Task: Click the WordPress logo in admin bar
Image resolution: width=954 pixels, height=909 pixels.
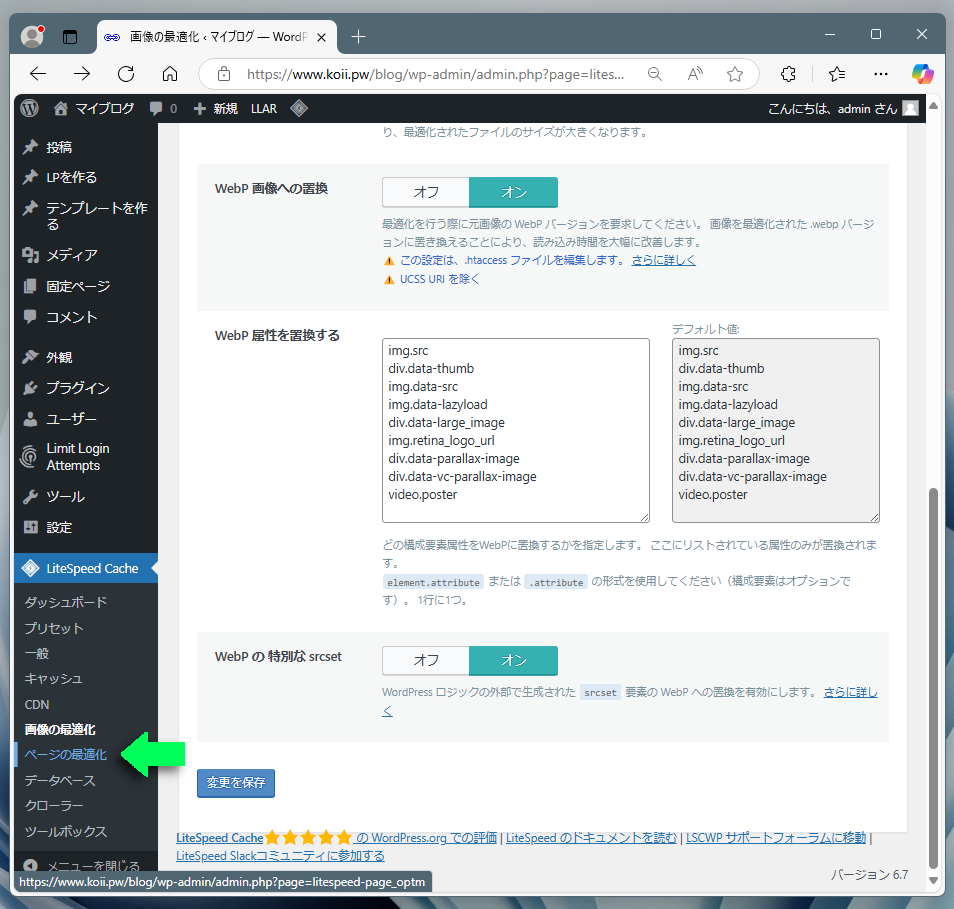Action: pyautogui.click(x=29, y=108)
